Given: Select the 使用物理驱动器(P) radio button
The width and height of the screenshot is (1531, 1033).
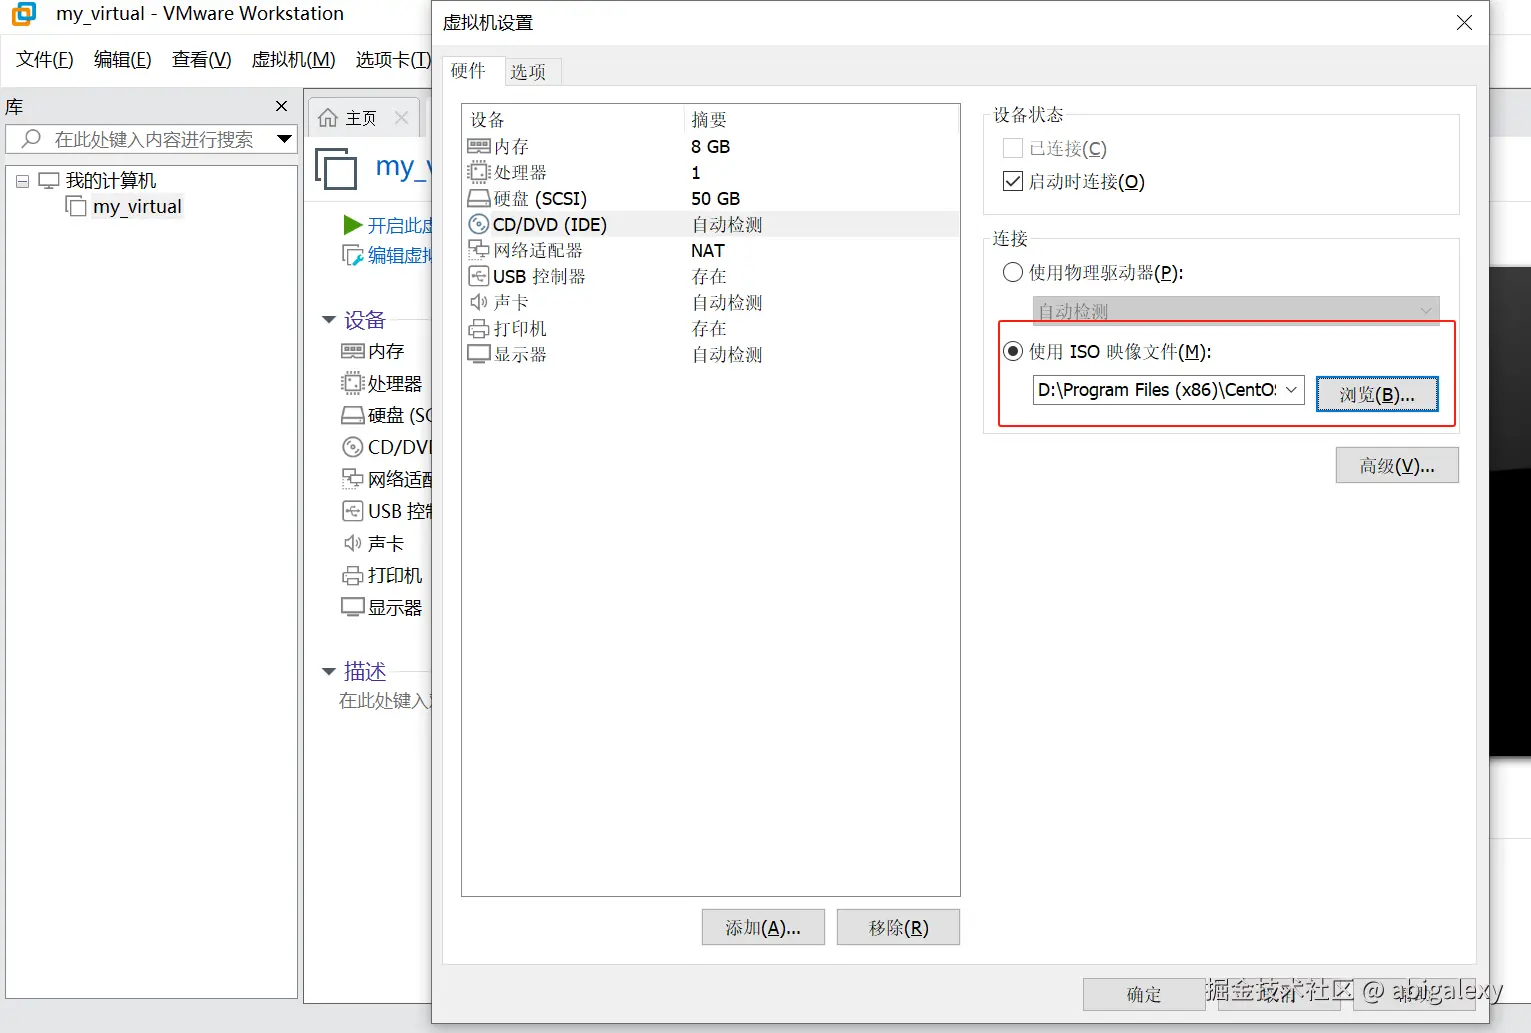Looking at the screenshot, I should [1012, 272].
